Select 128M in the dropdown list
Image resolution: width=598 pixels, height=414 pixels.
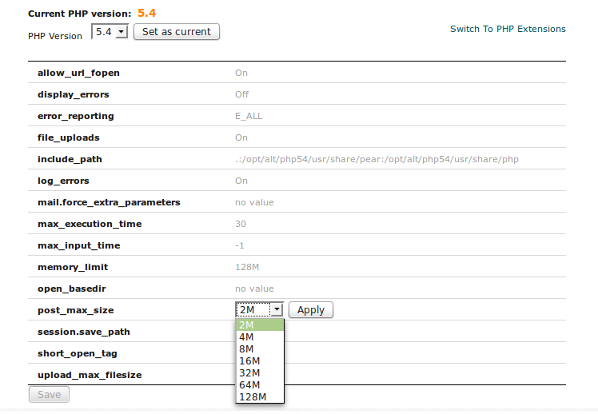coord(260,397)
